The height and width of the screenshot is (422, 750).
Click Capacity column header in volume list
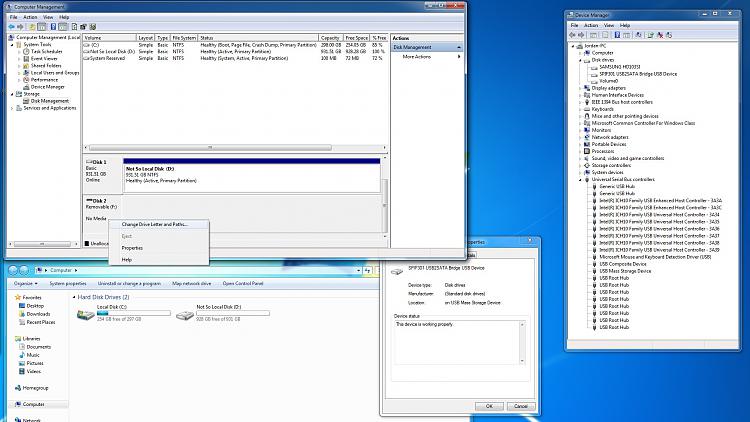[x=331, y=38]
